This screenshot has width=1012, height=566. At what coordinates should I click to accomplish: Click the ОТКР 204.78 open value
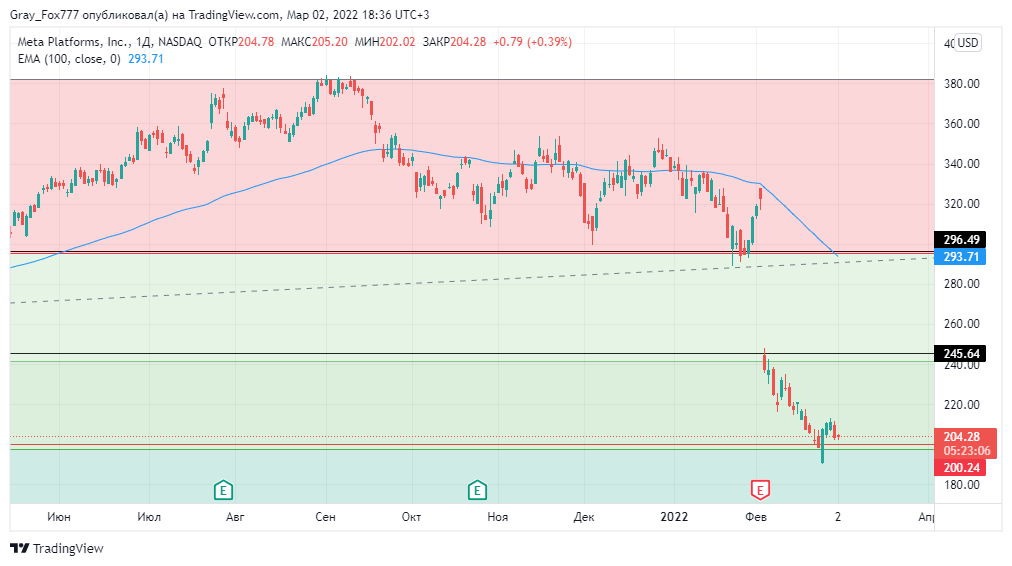[241, 42]
